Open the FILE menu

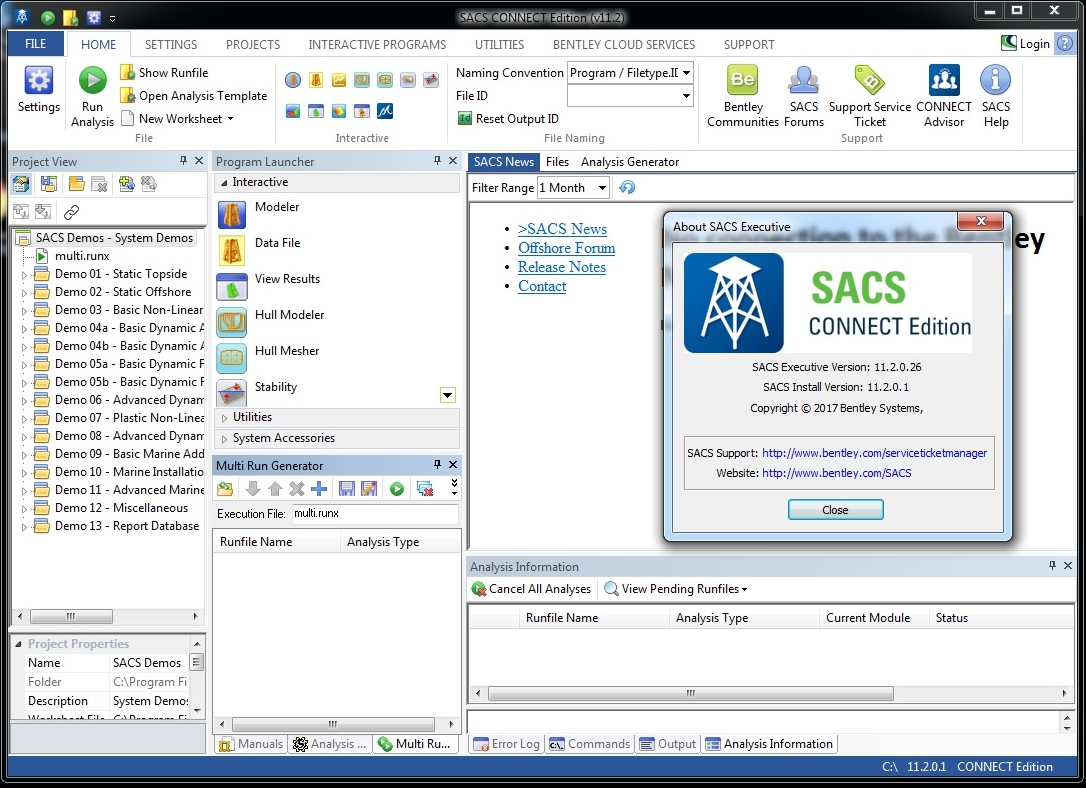point(35,44)
